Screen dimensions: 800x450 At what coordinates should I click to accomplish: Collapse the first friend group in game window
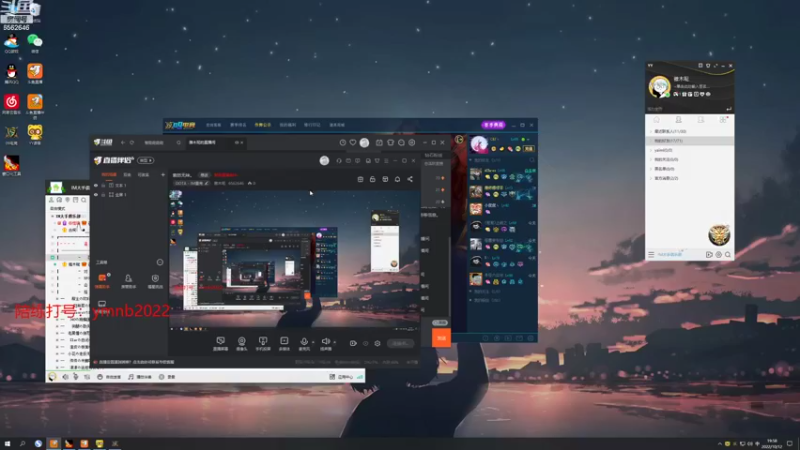point(471,160)
